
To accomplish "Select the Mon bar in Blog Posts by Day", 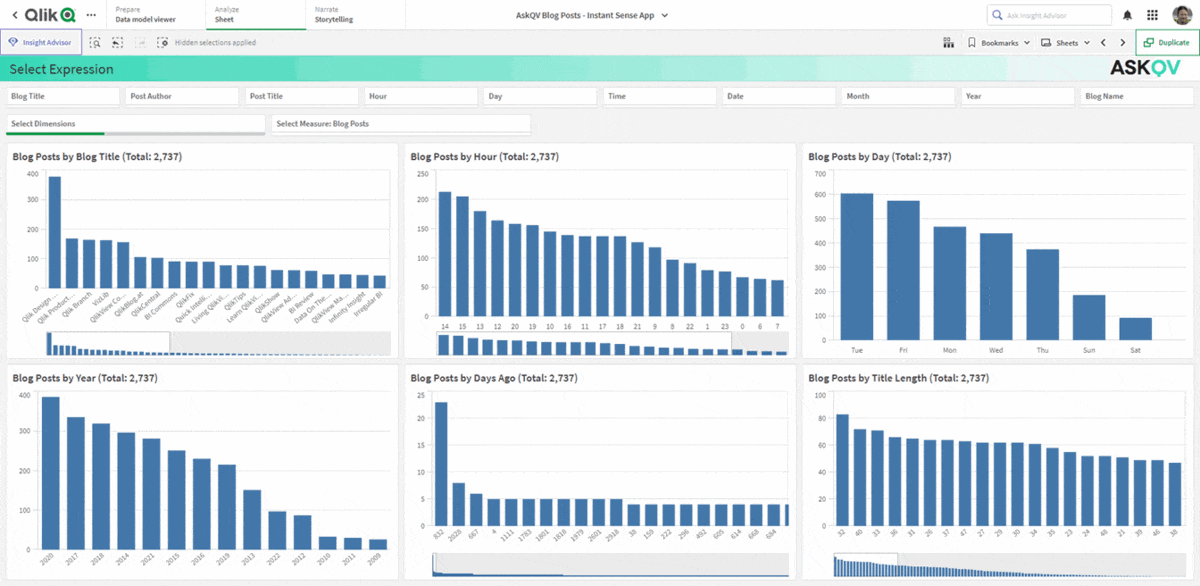I will [950, 284].
